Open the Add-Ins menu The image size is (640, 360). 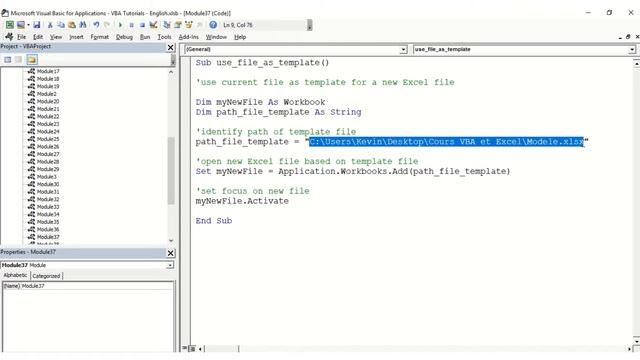(x=189, y=37)
